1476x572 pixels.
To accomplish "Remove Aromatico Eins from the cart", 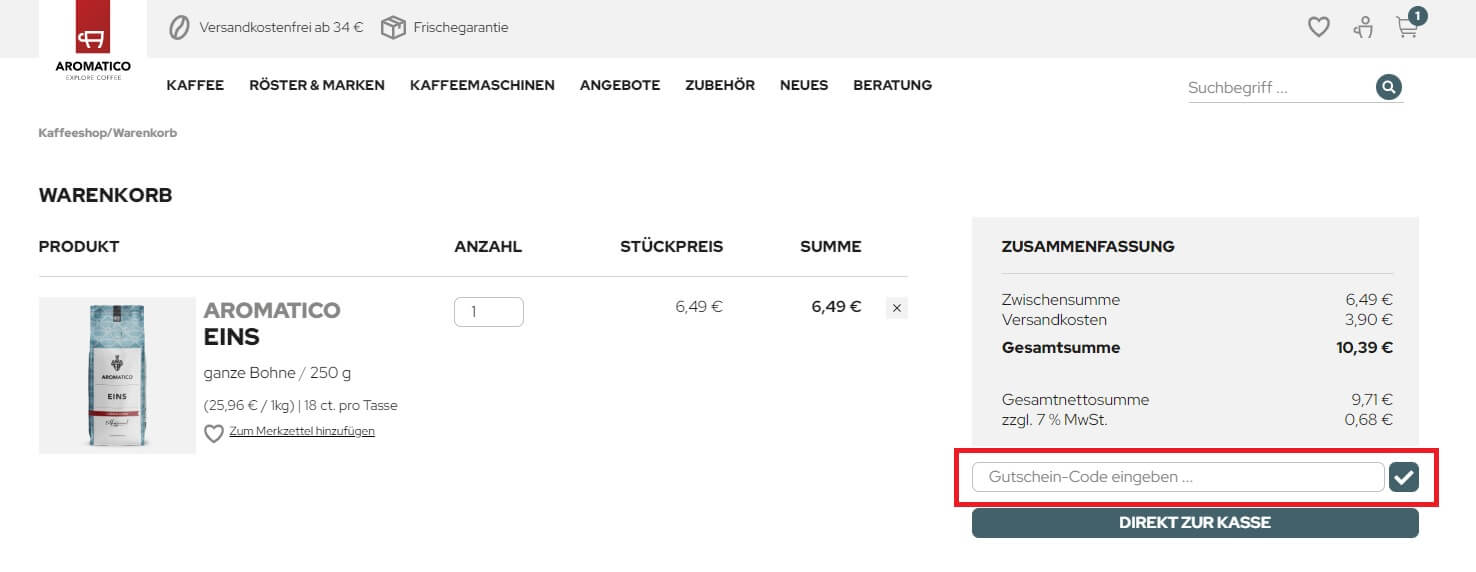I will (897, 308).
